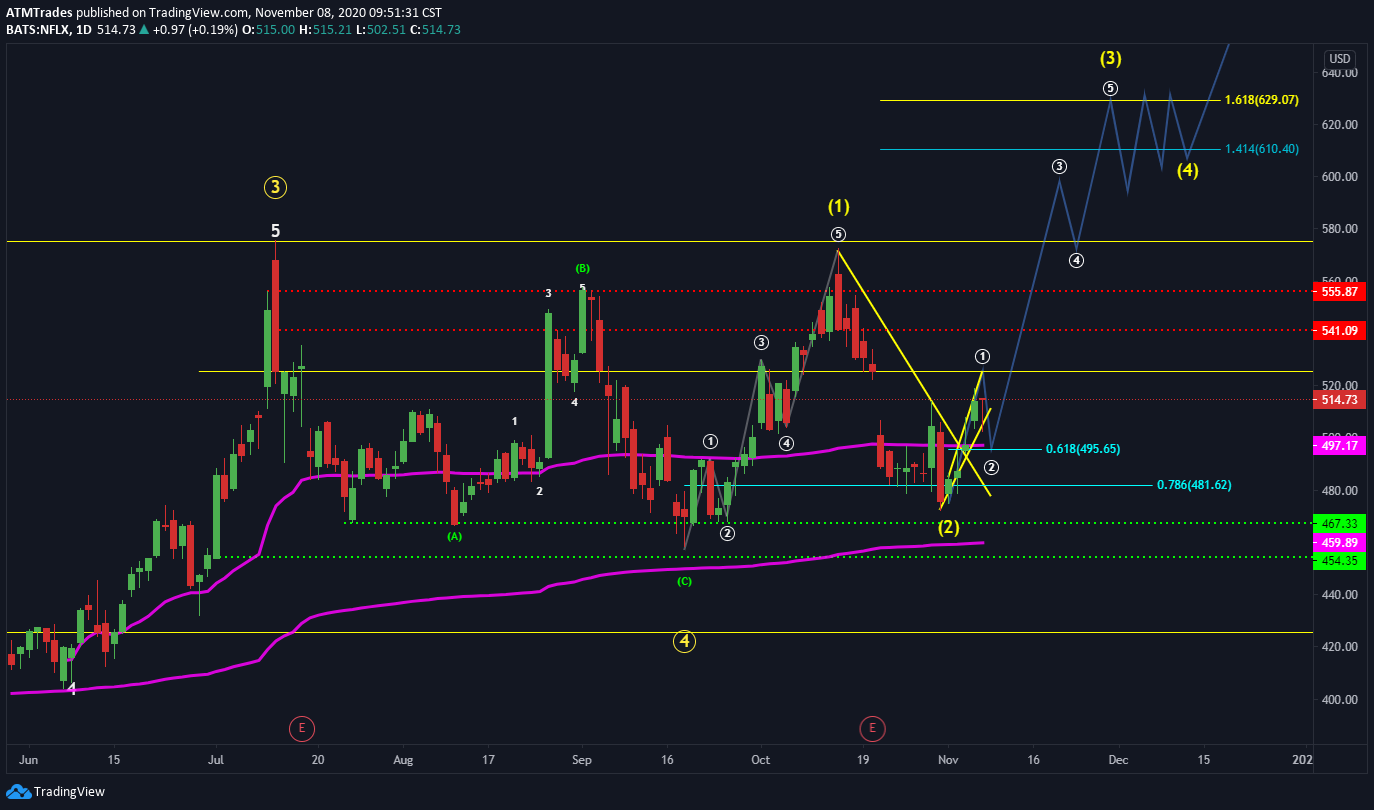1374x810 pixels.
Task: Click the 1.414(610.40) Fibonacci label
Action: pyautogui.click(x=1262, y=149)
